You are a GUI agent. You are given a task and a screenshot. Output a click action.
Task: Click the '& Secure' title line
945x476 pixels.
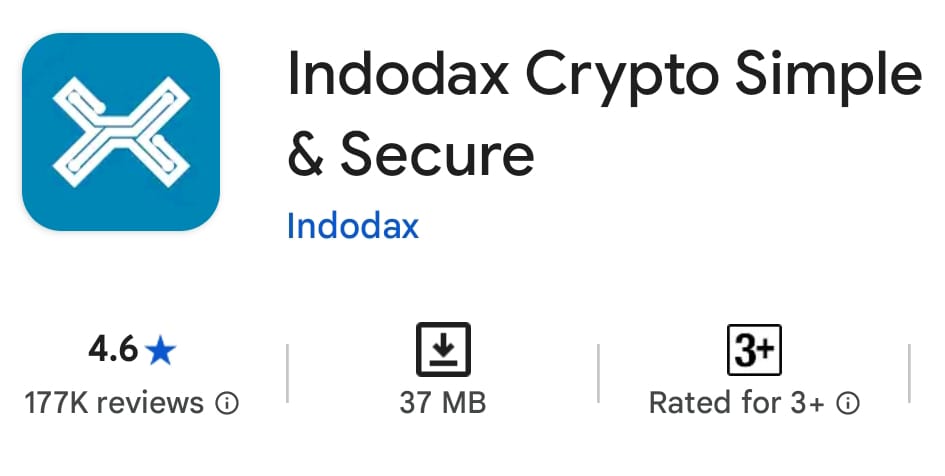pyautogui.click(x=410, y=155)
